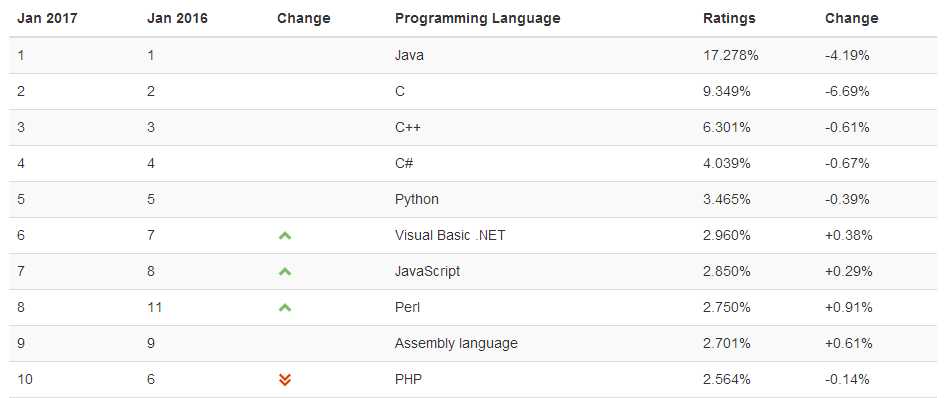Select Java's 17.278% rating cell
This screenshot has width=946, height=398.
[x=731, y=55]
